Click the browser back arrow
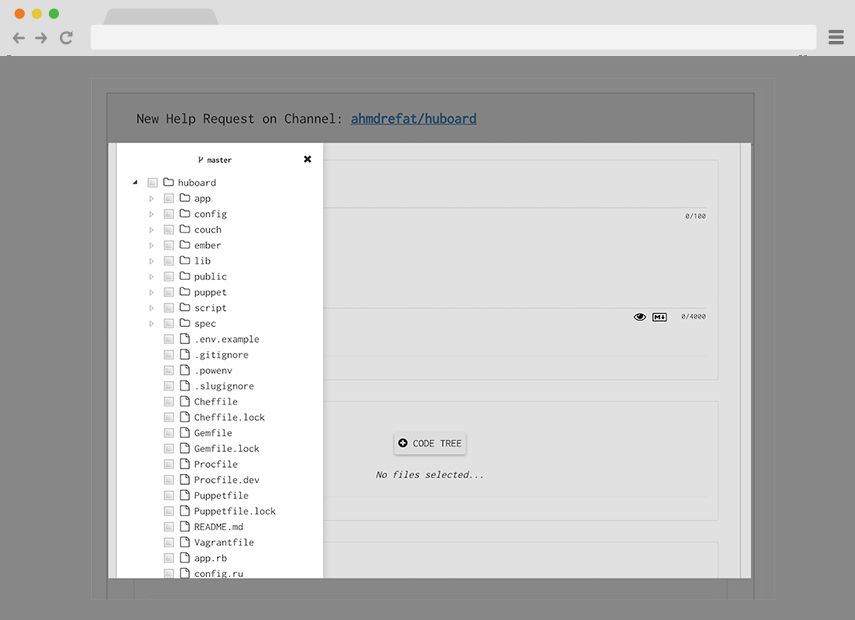 19,38
